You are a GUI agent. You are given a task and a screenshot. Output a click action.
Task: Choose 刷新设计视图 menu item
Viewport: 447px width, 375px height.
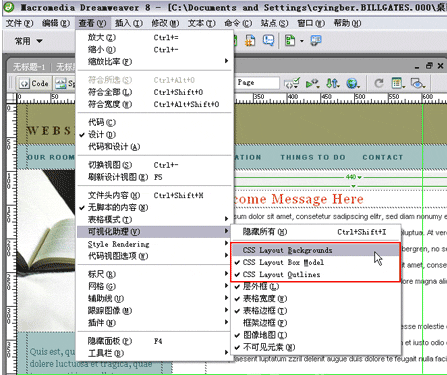(154, 177)
